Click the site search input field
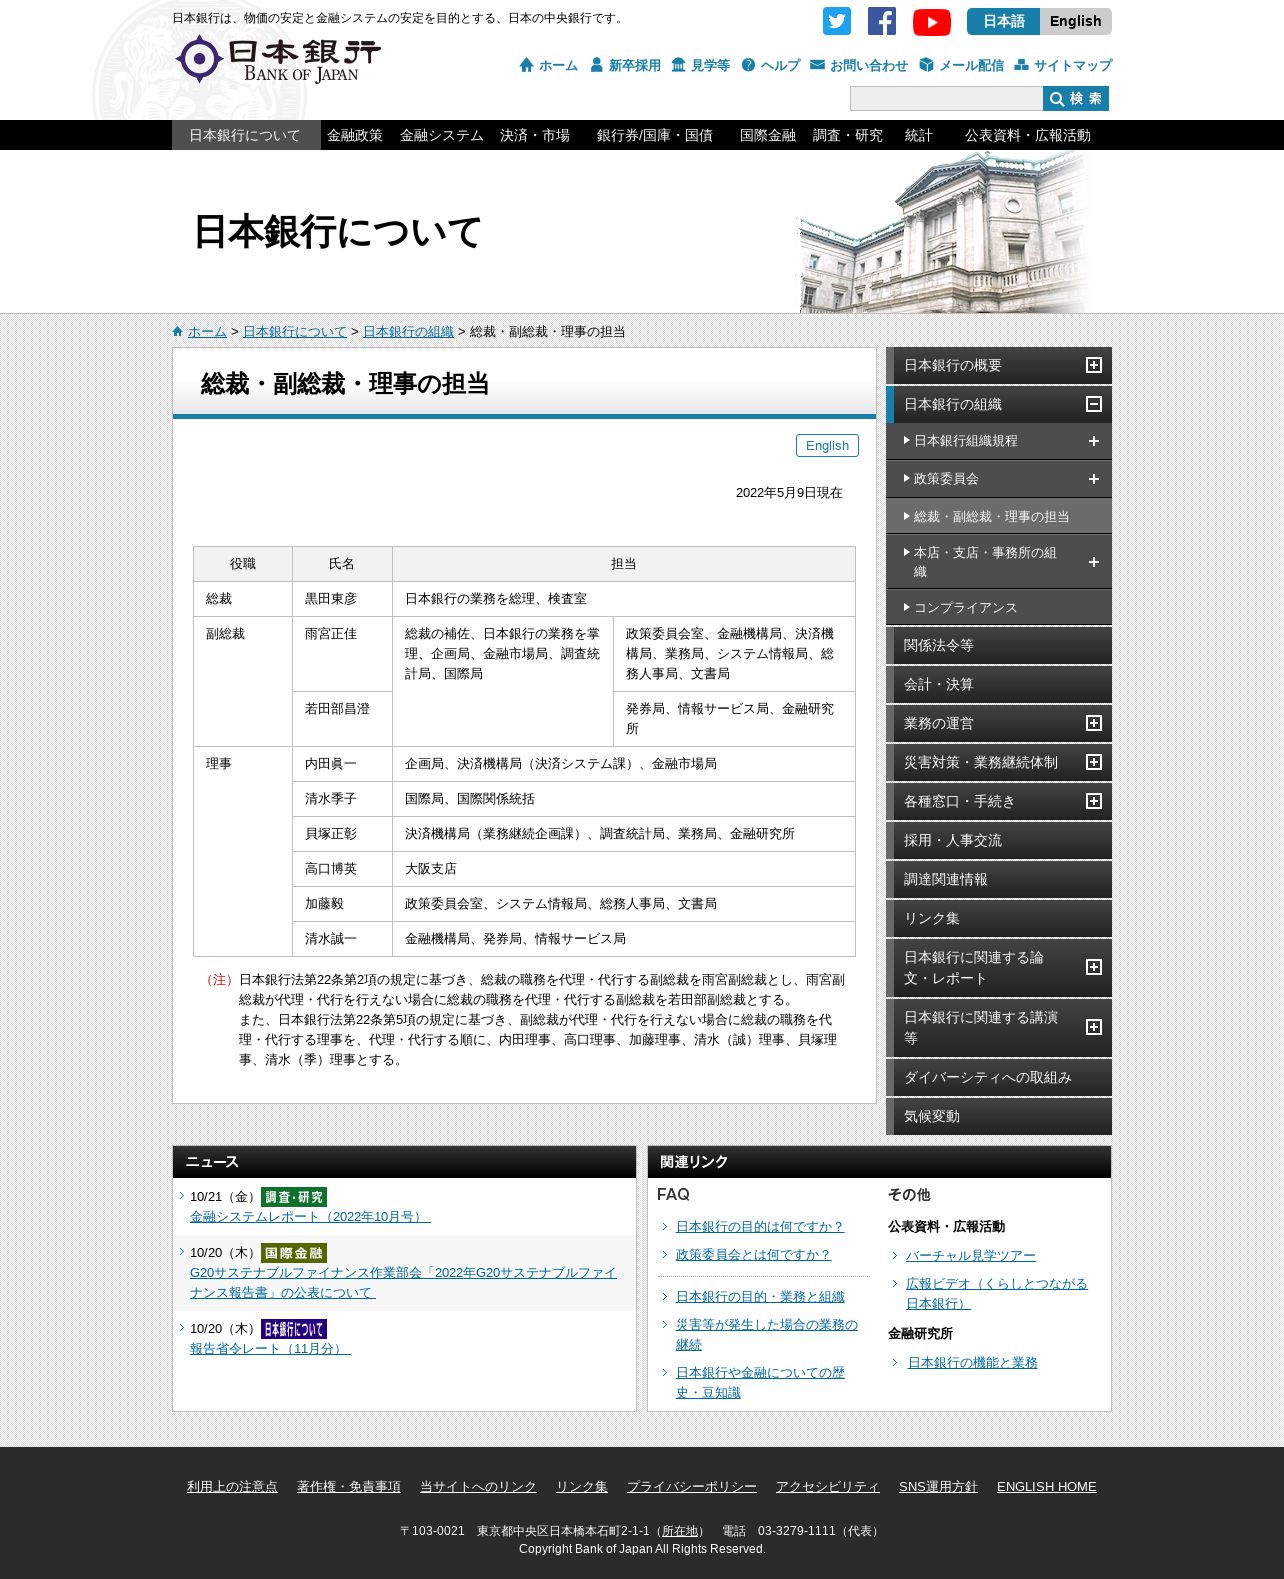This screenshot has height=1579, width=1284. (946, 98)
